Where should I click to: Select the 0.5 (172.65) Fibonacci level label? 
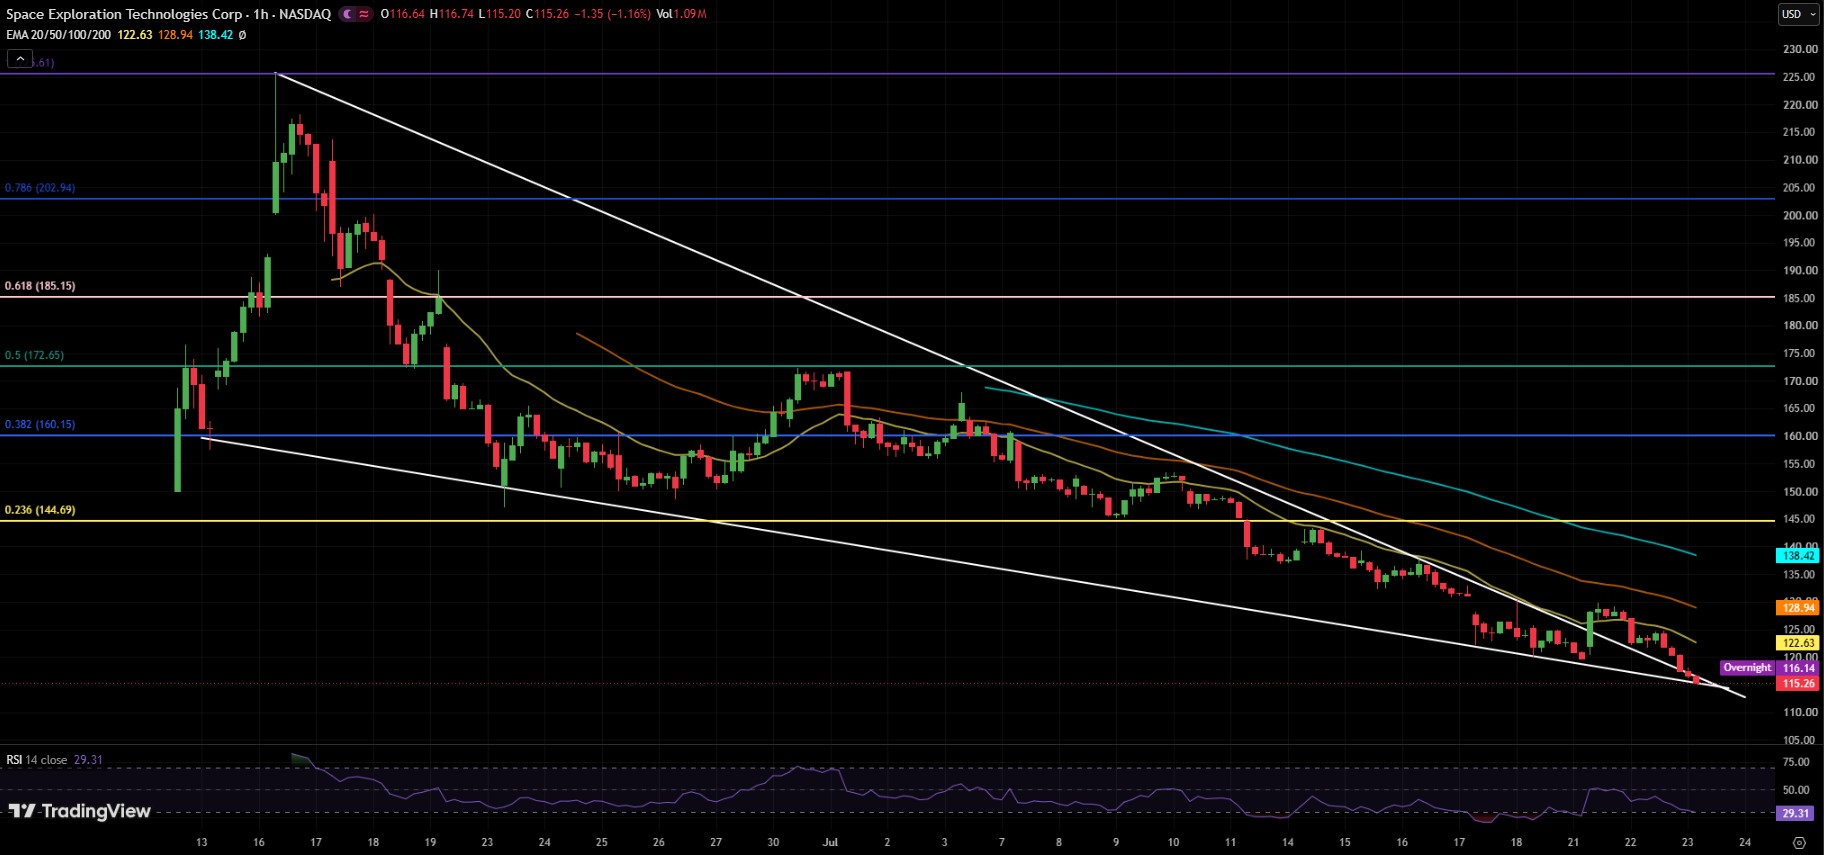tap(34, 355)
